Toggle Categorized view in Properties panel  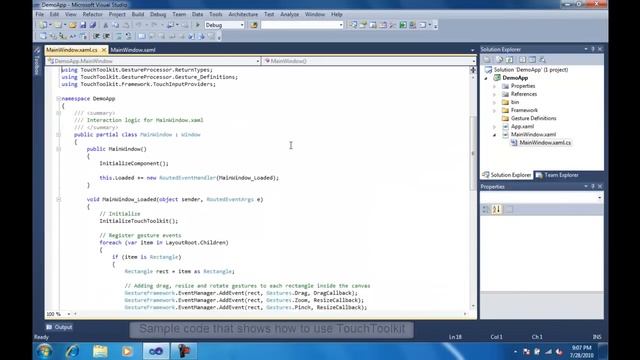486,209
